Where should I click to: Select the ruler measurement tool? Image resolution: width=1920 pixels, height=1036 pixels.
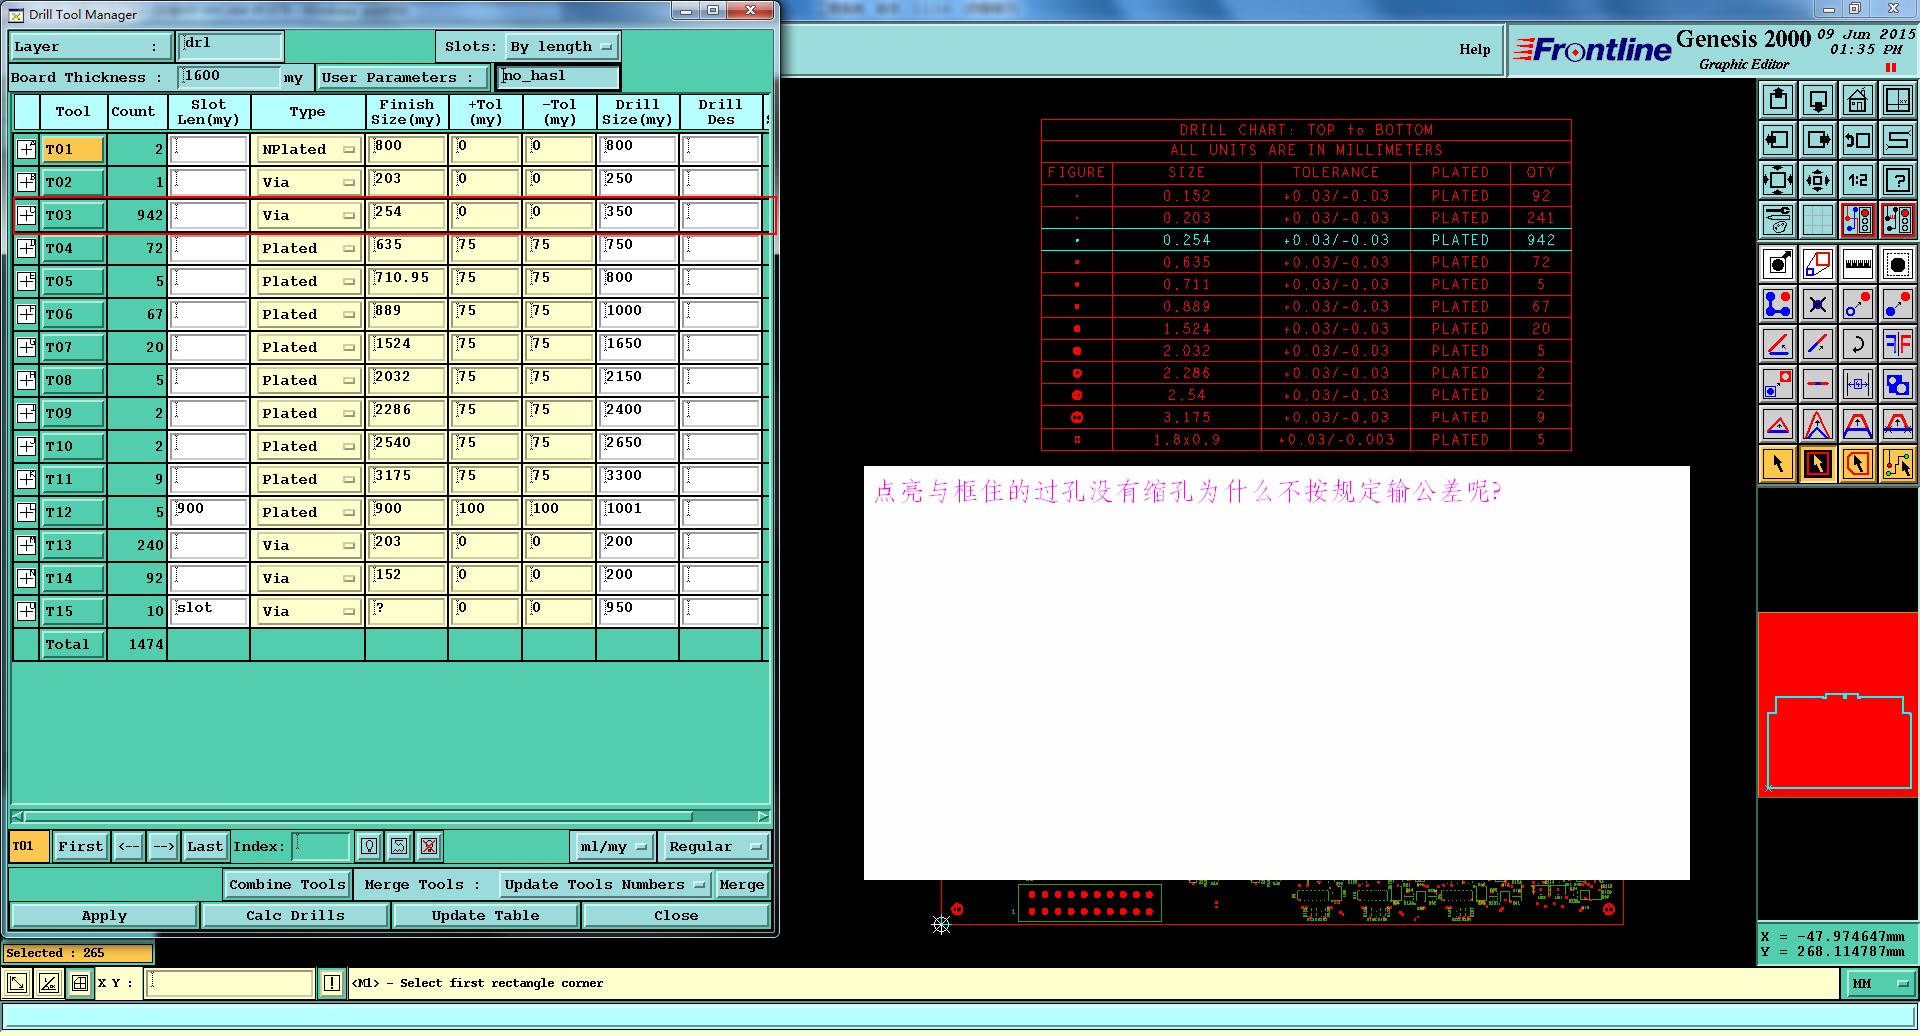(x=1858, y=264)
